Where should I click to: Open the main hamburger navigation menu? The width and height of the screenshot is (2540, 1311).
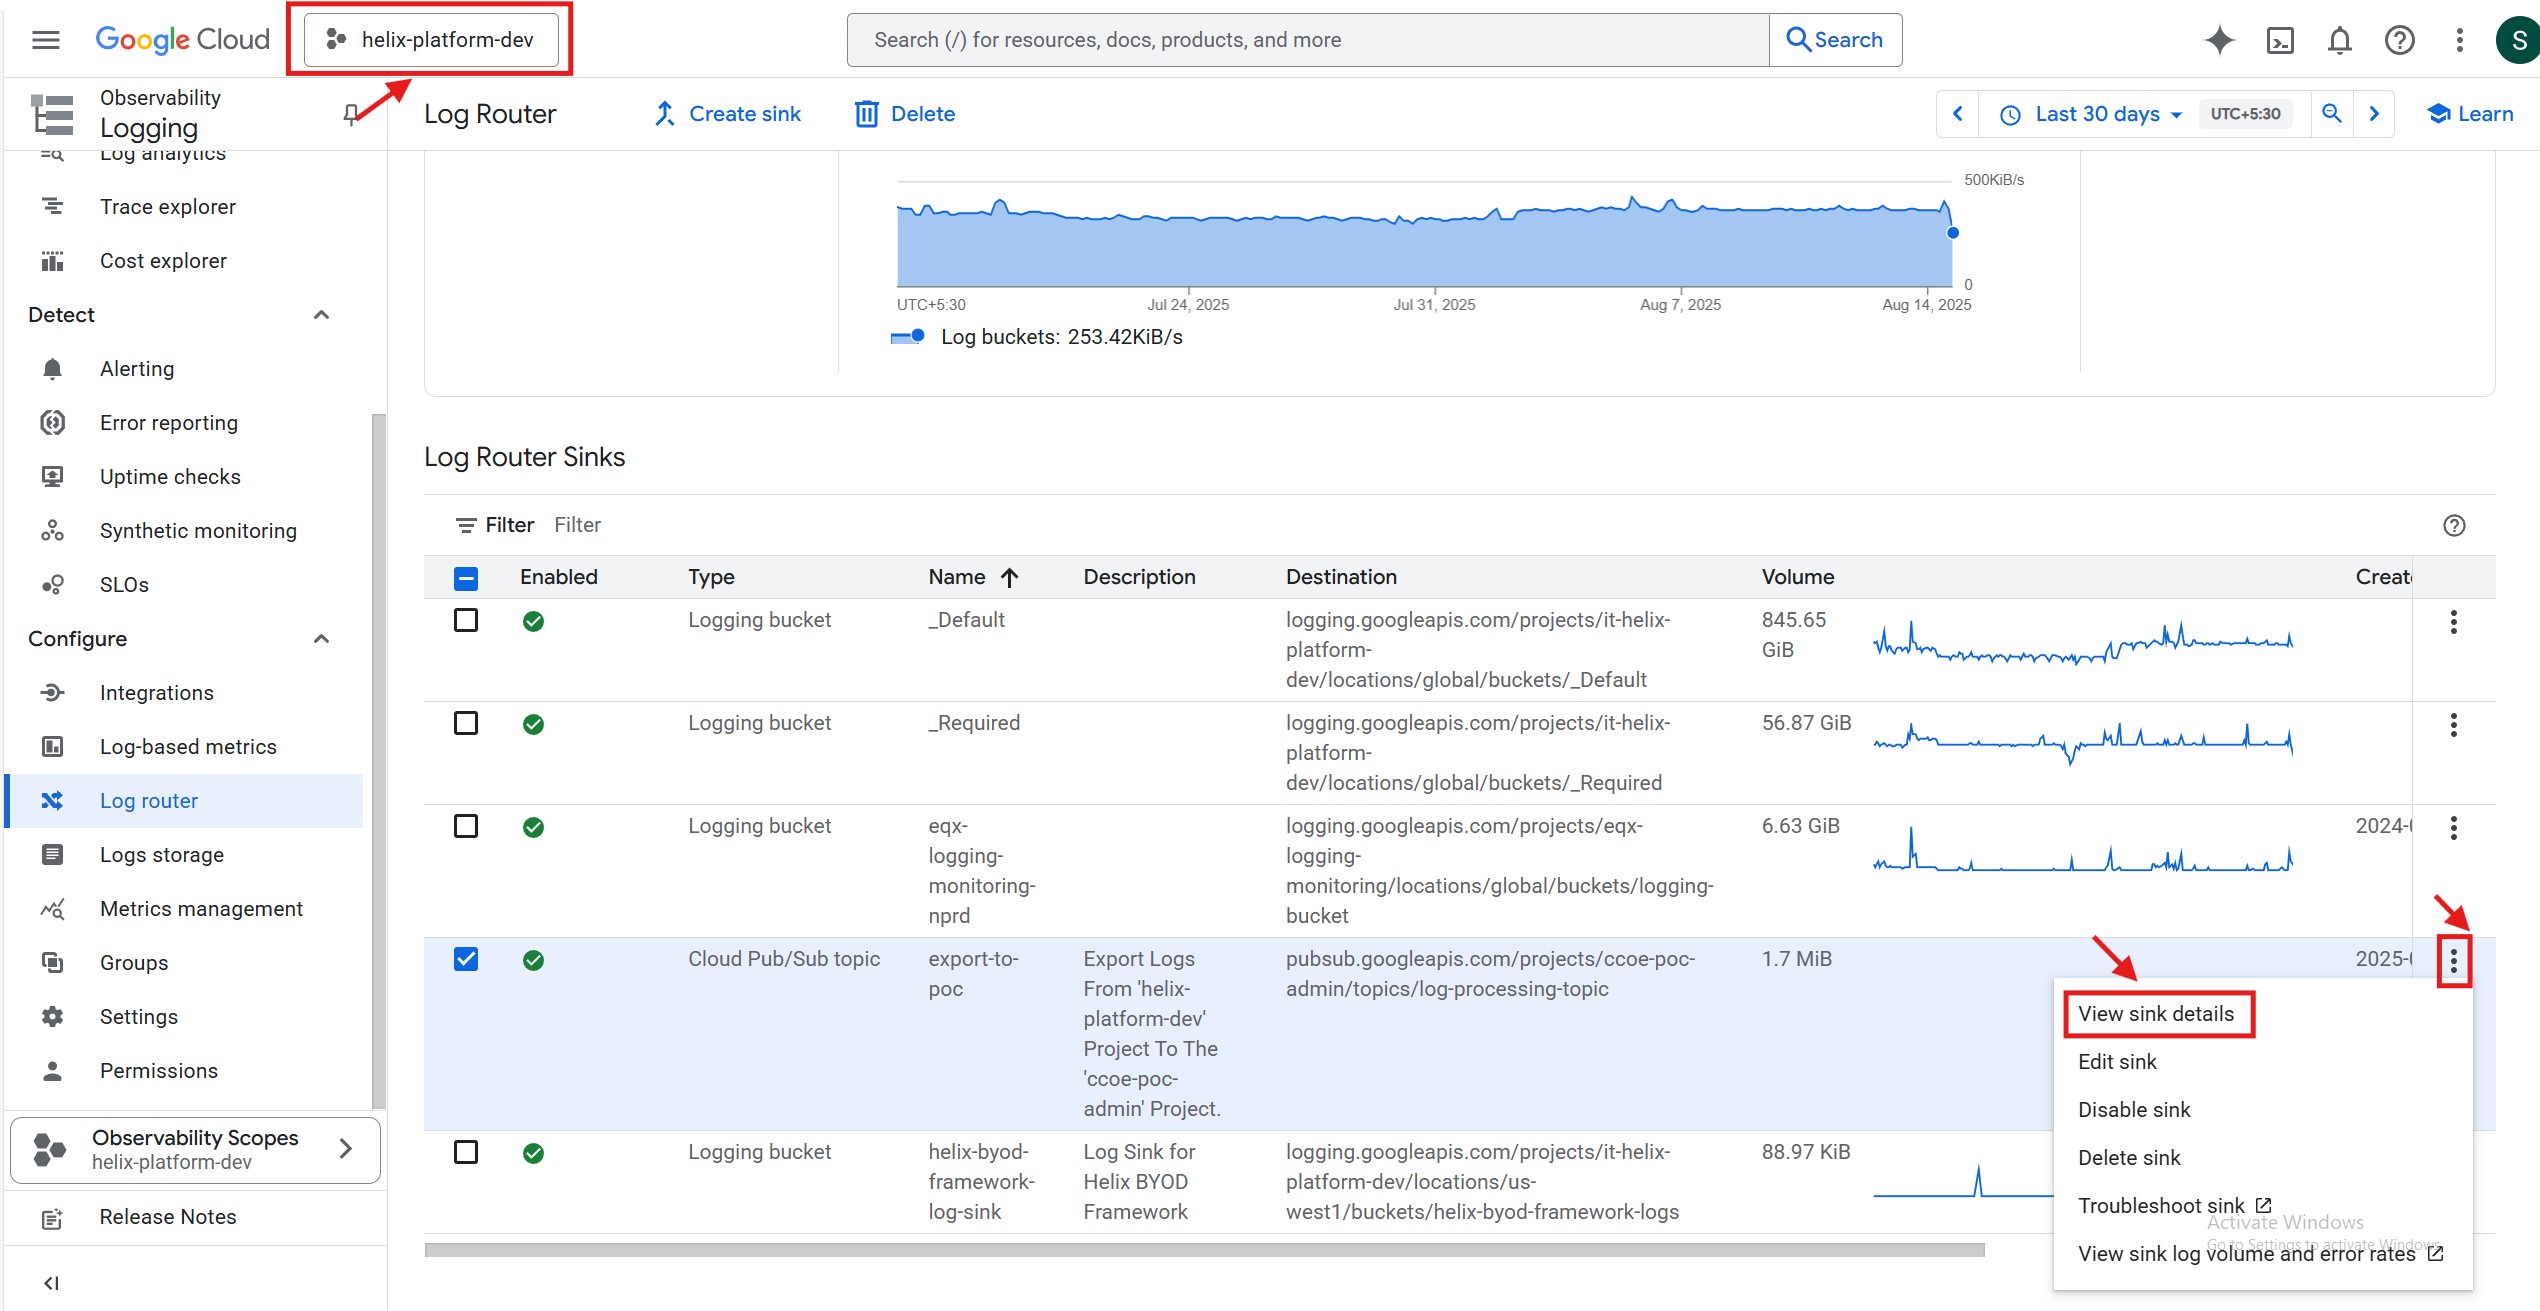pos(46,40)
